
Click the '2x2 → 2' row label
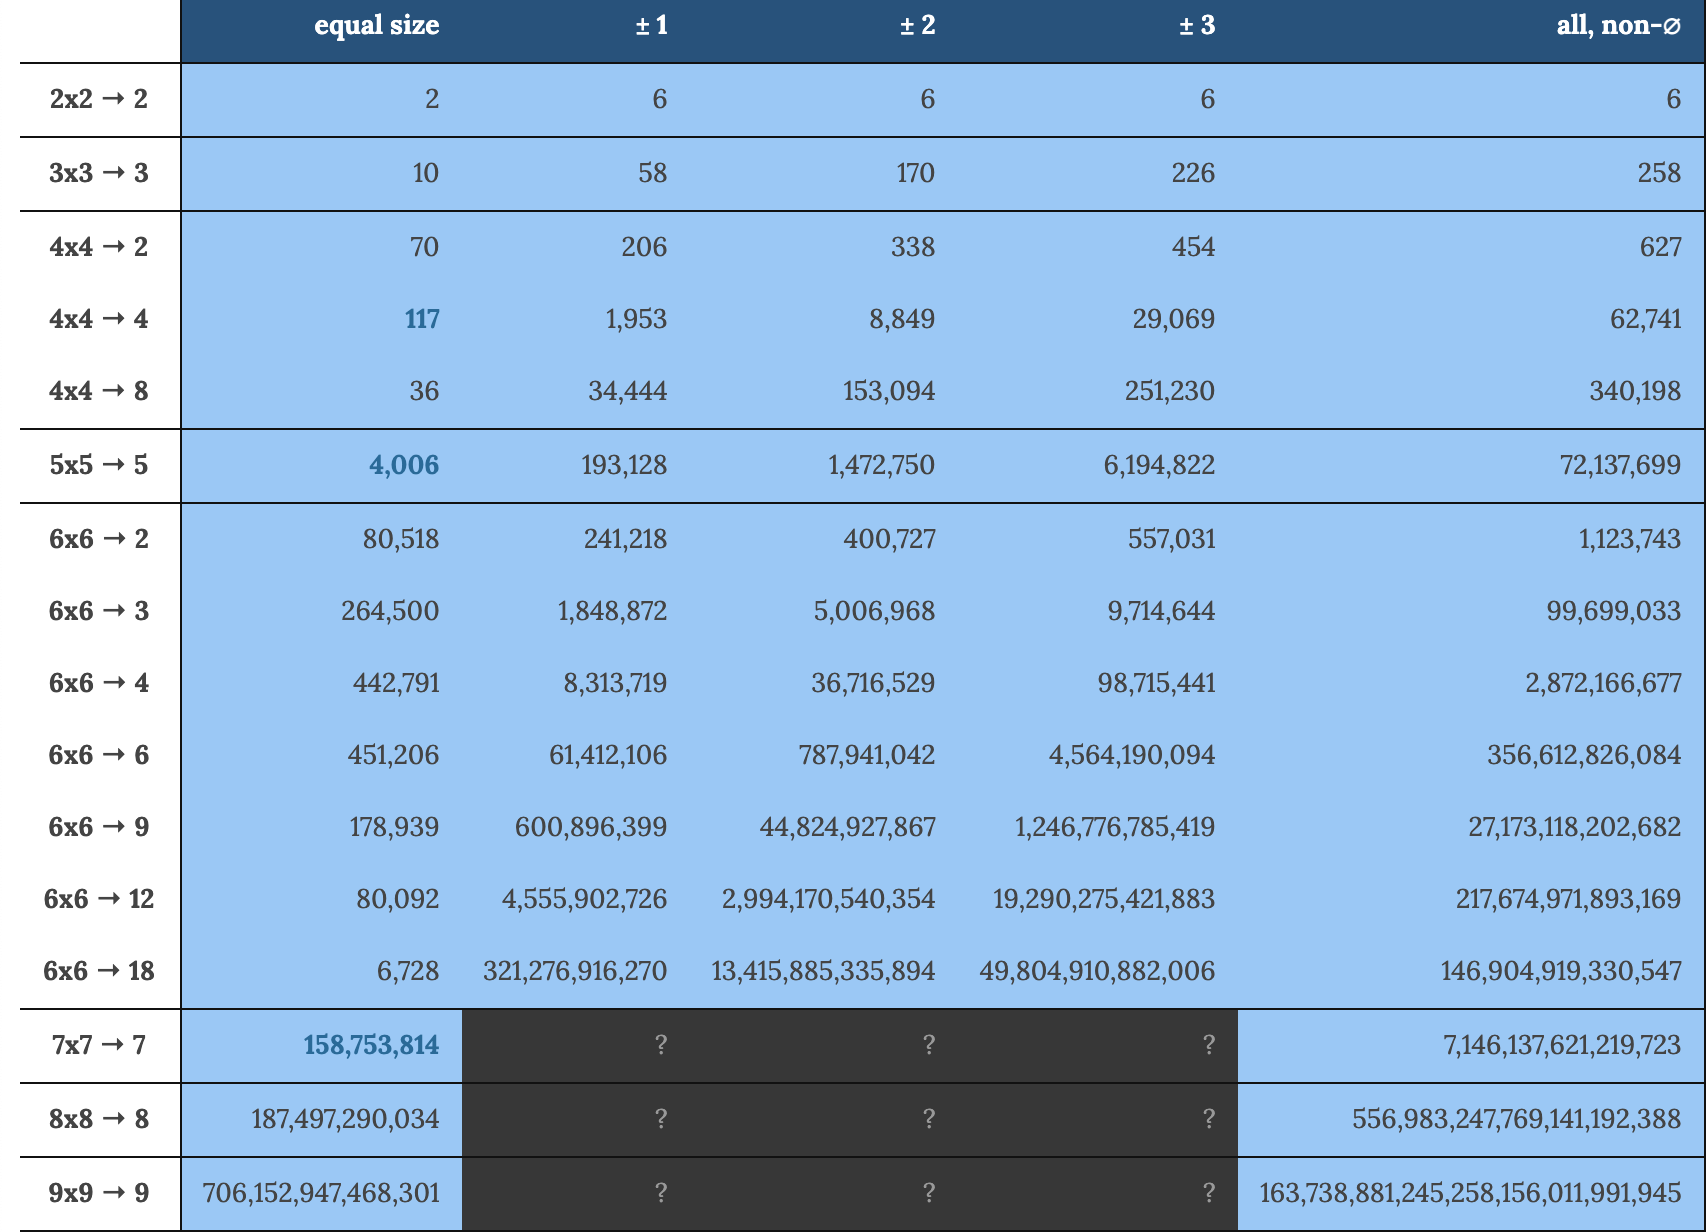pos(99,99)
